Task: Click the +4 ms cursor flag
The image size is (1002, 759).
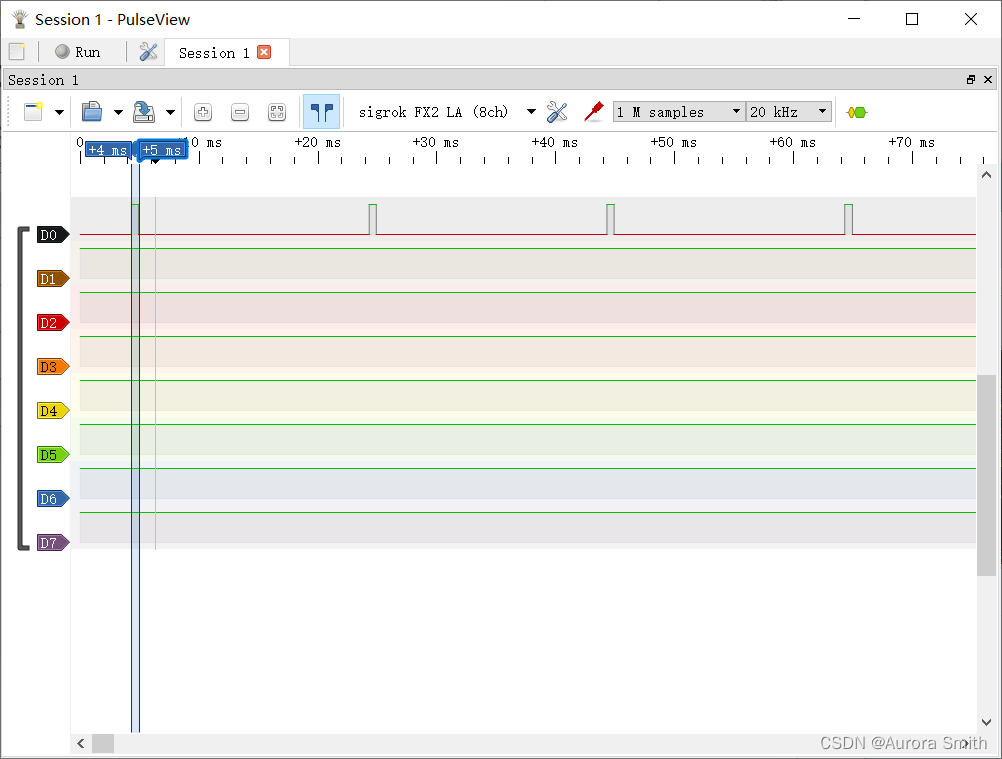Action: click(108, 150)
